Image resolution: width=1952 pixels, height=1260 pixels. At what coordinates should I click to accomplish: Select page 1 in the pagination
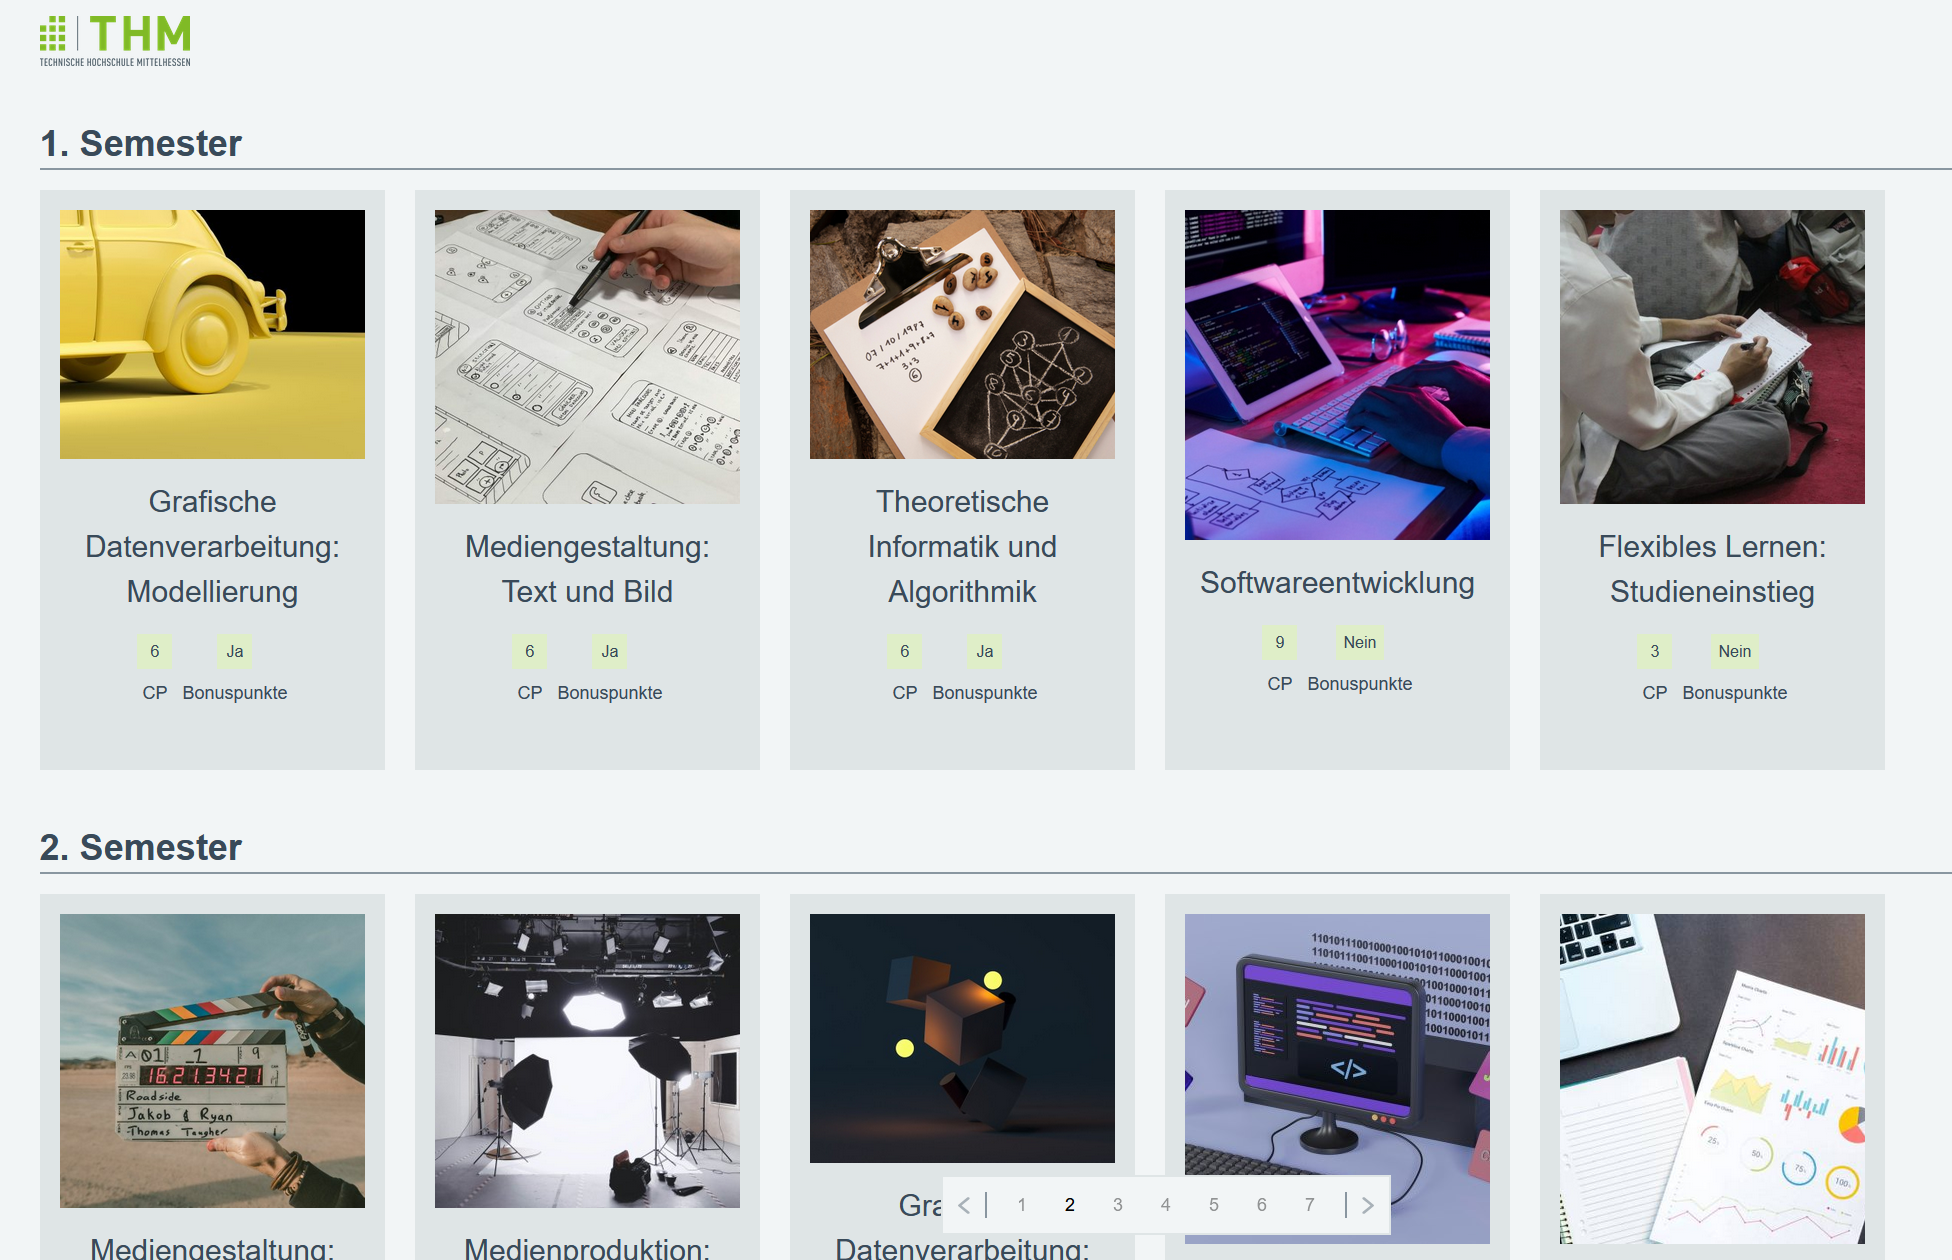point(1022,1205)
